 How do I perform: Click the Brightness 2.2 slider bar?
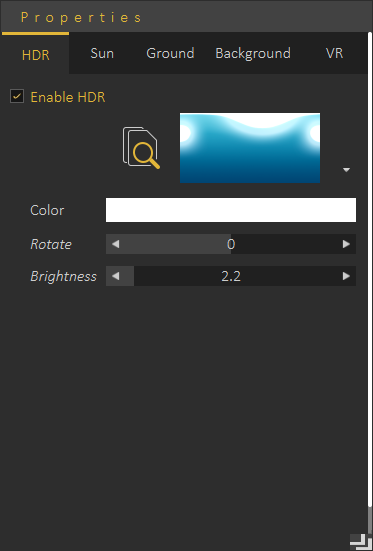(231, 276)
